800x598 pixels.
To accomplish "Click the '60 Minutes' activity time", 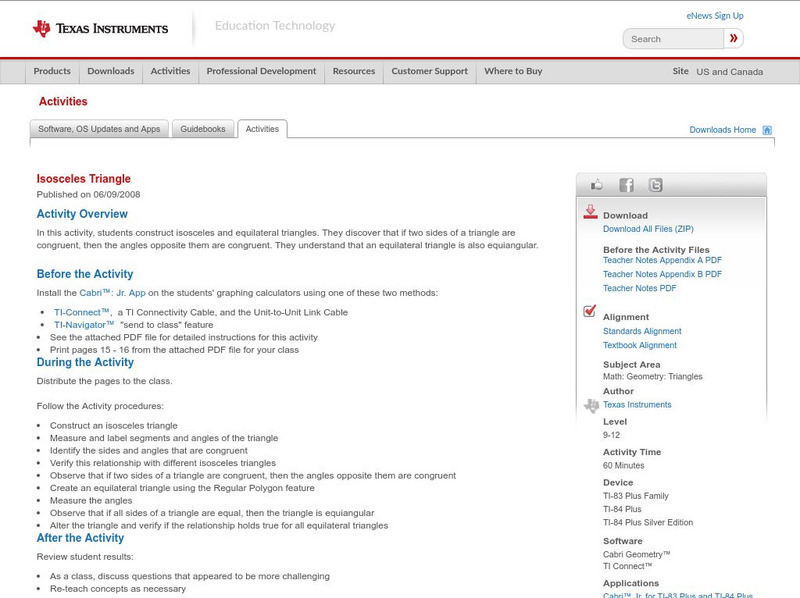I will [623, 465].
